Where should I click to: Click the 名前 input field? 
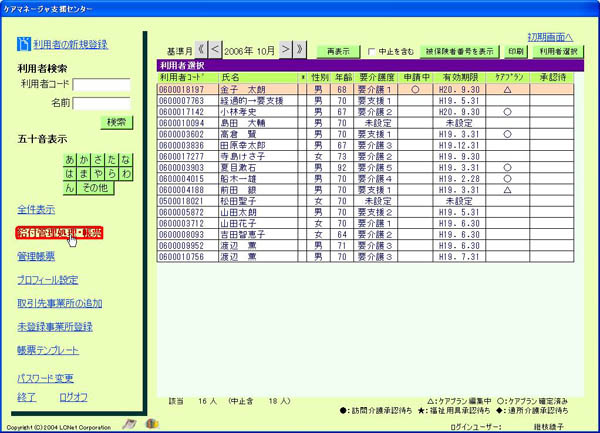click(101, 103)
